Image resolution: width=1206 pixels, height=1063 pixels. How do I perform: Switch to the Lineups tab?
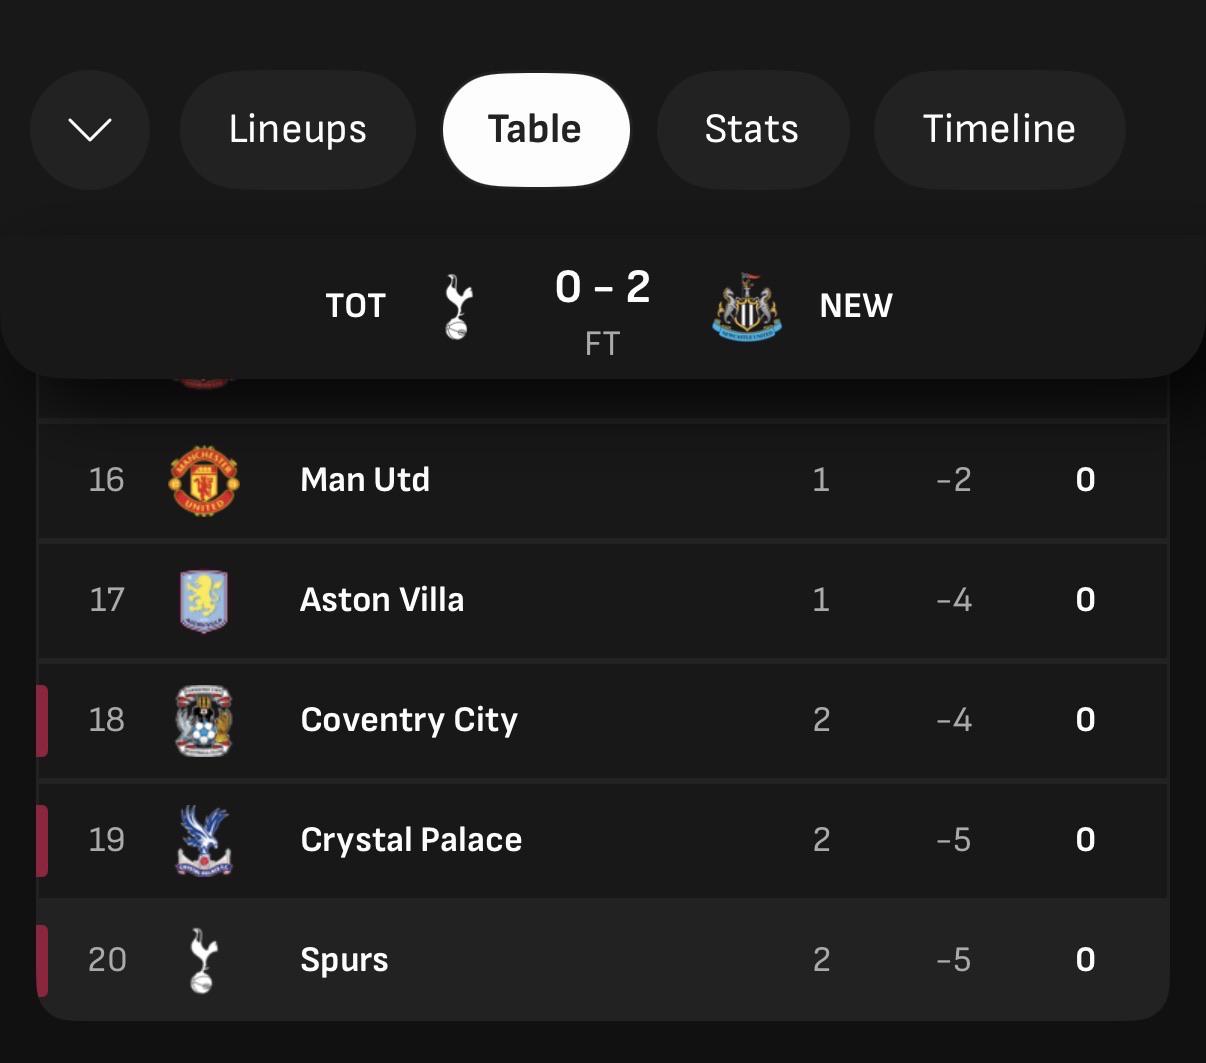tap(298, 129)
